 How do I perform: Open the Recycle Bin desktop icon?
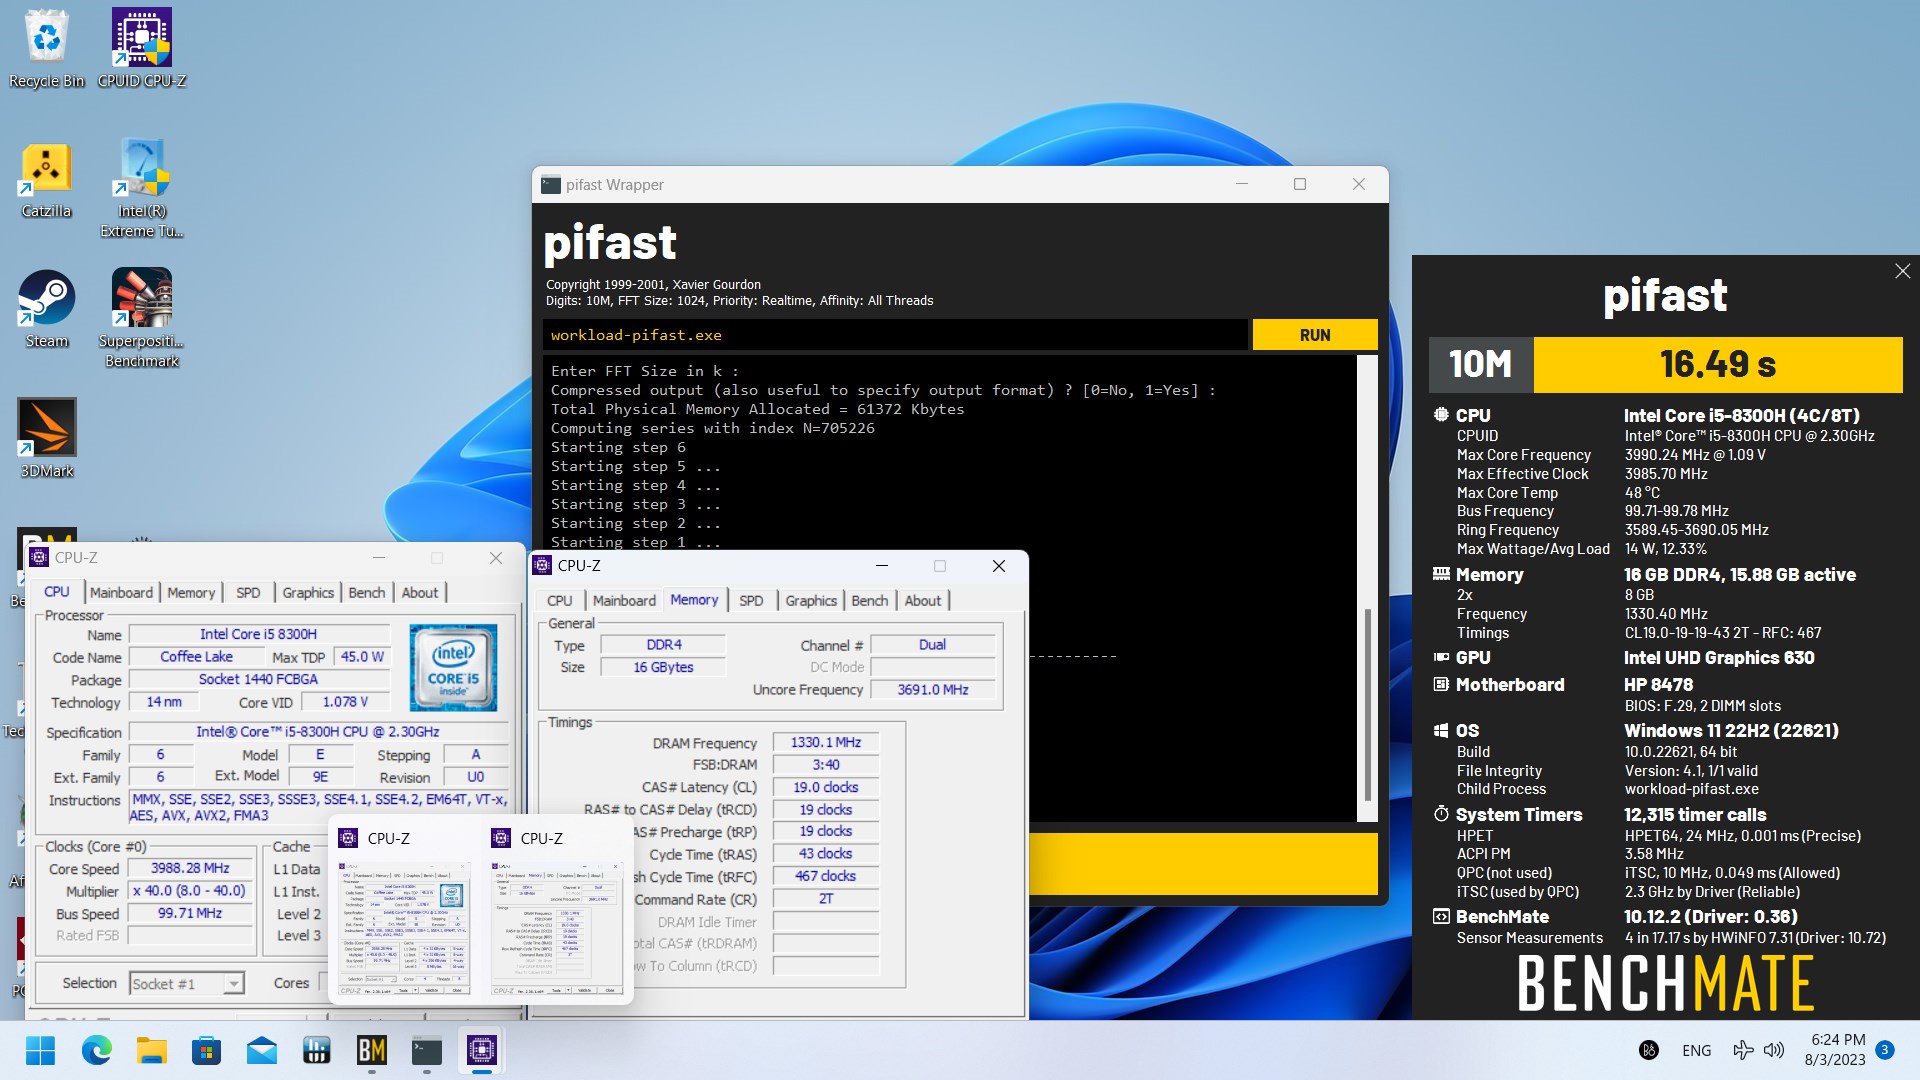point(47,48)
